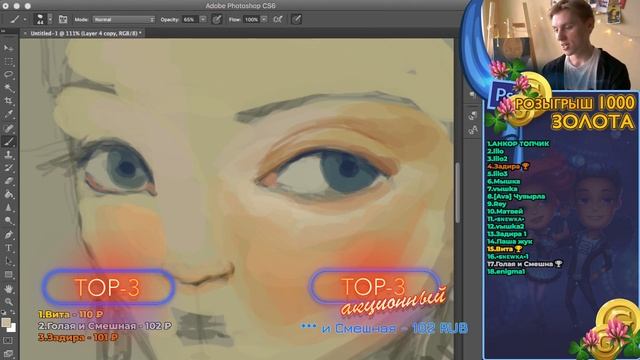Open the brush preset picker size 44

[x=40, y=19]
